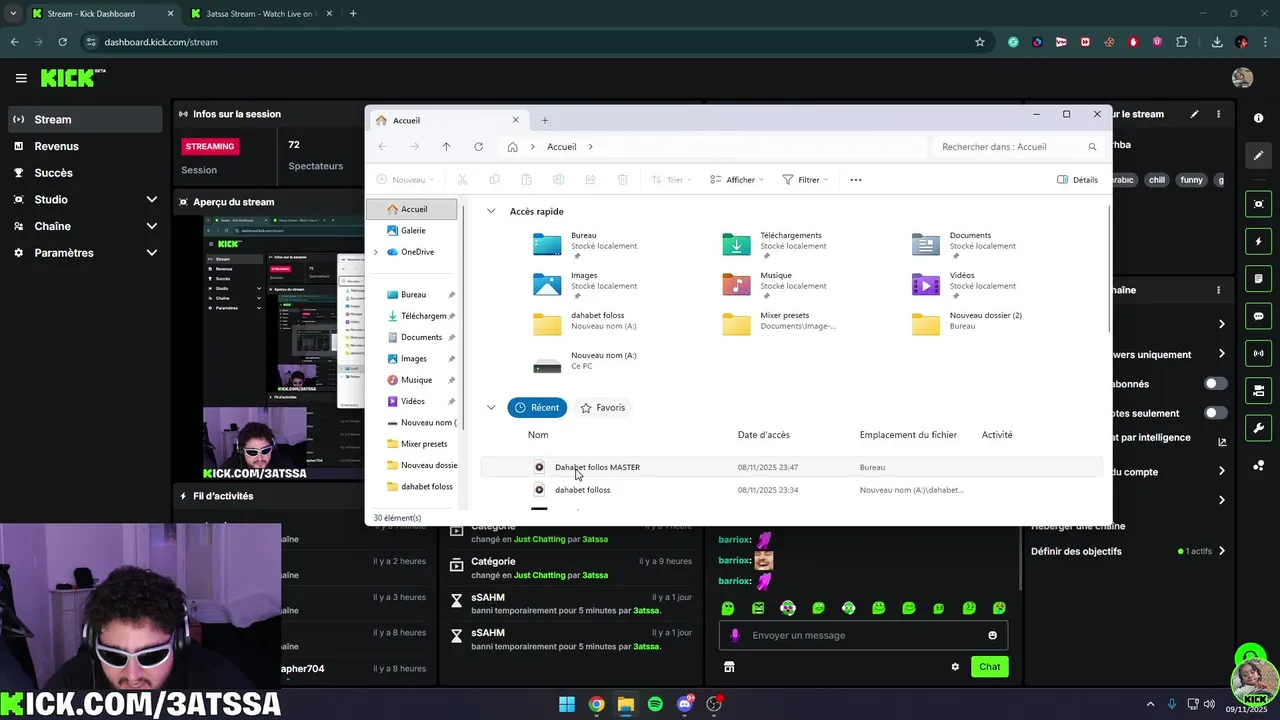Image resolution: width=1280 pixels, height=720 pixels.
Task: Click the Chrome address bar URL
Action: (x=161, y=42)
